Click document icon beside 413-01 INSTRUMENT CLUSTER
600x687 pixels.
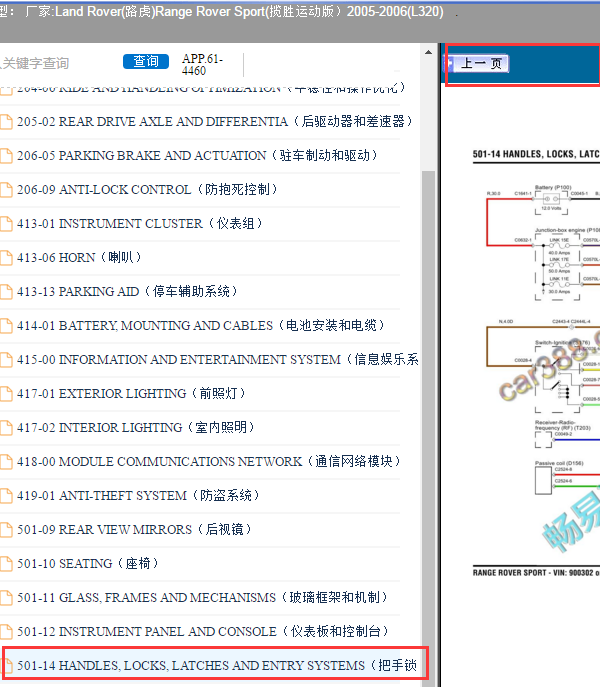click(x=6, y=224)
